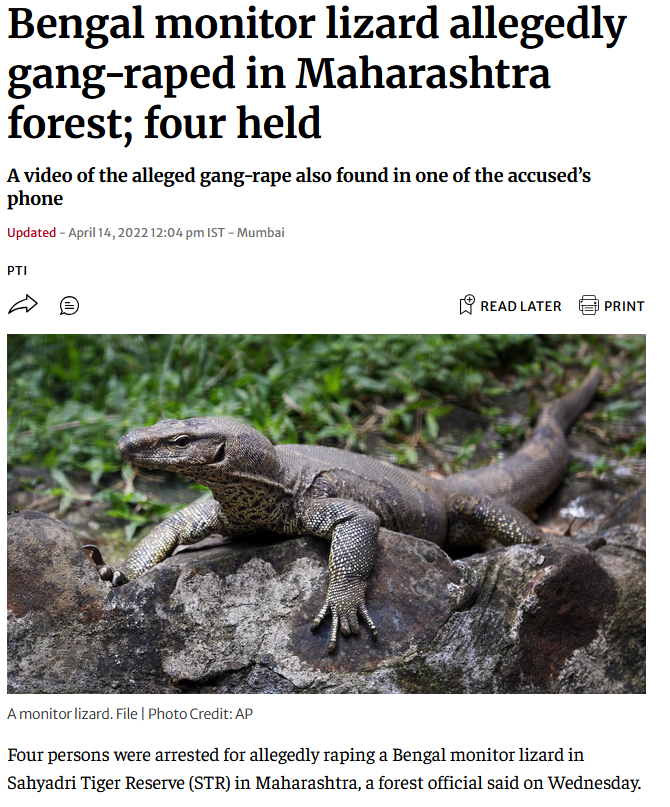
Task: Click the April 14, 2022 date
Action: (x=108, y=233)
